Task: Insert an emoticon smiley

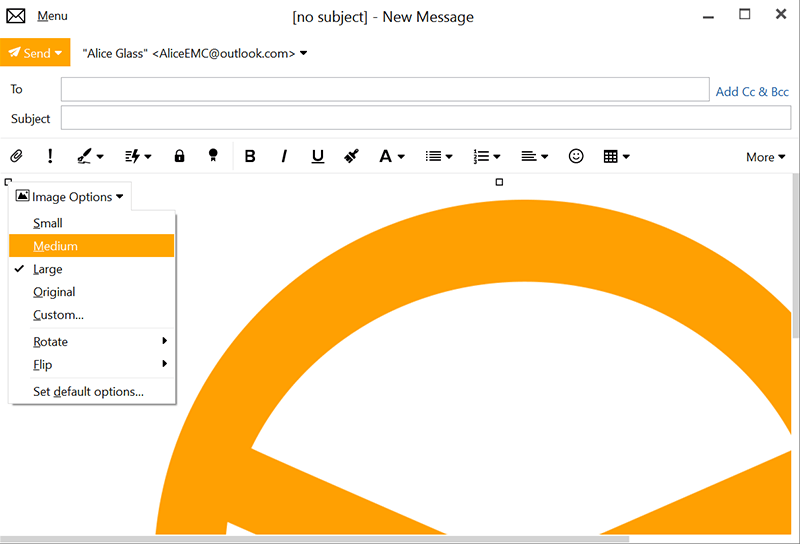Action: coord(576,156)
